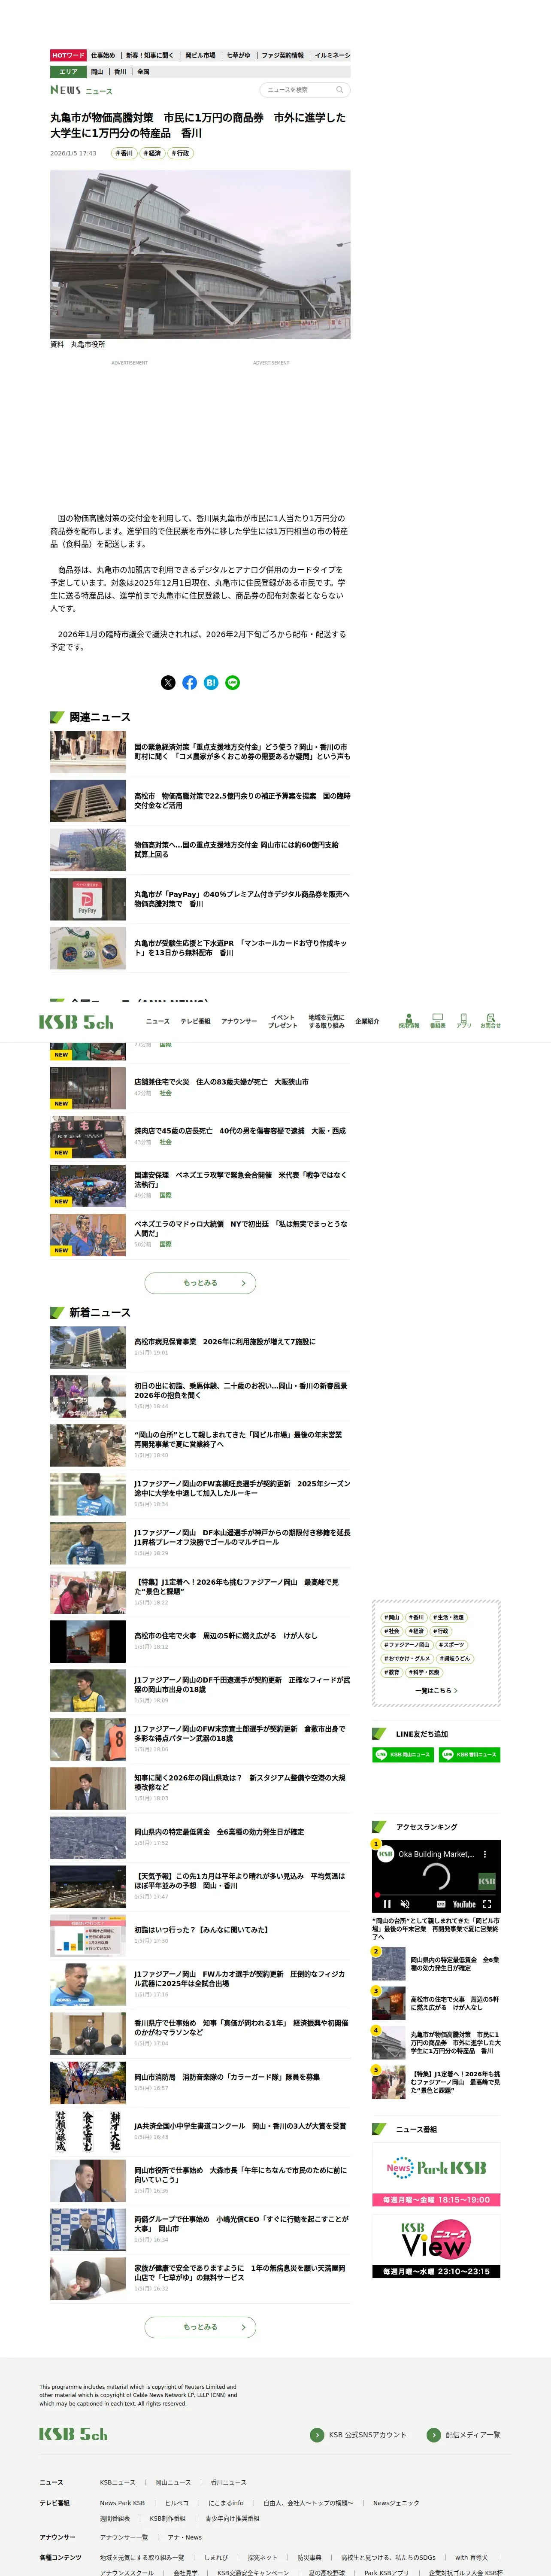Click KSB 岡山ニュース LINE button
This screenshot has height=2576, width=551.
[403, 1755]
